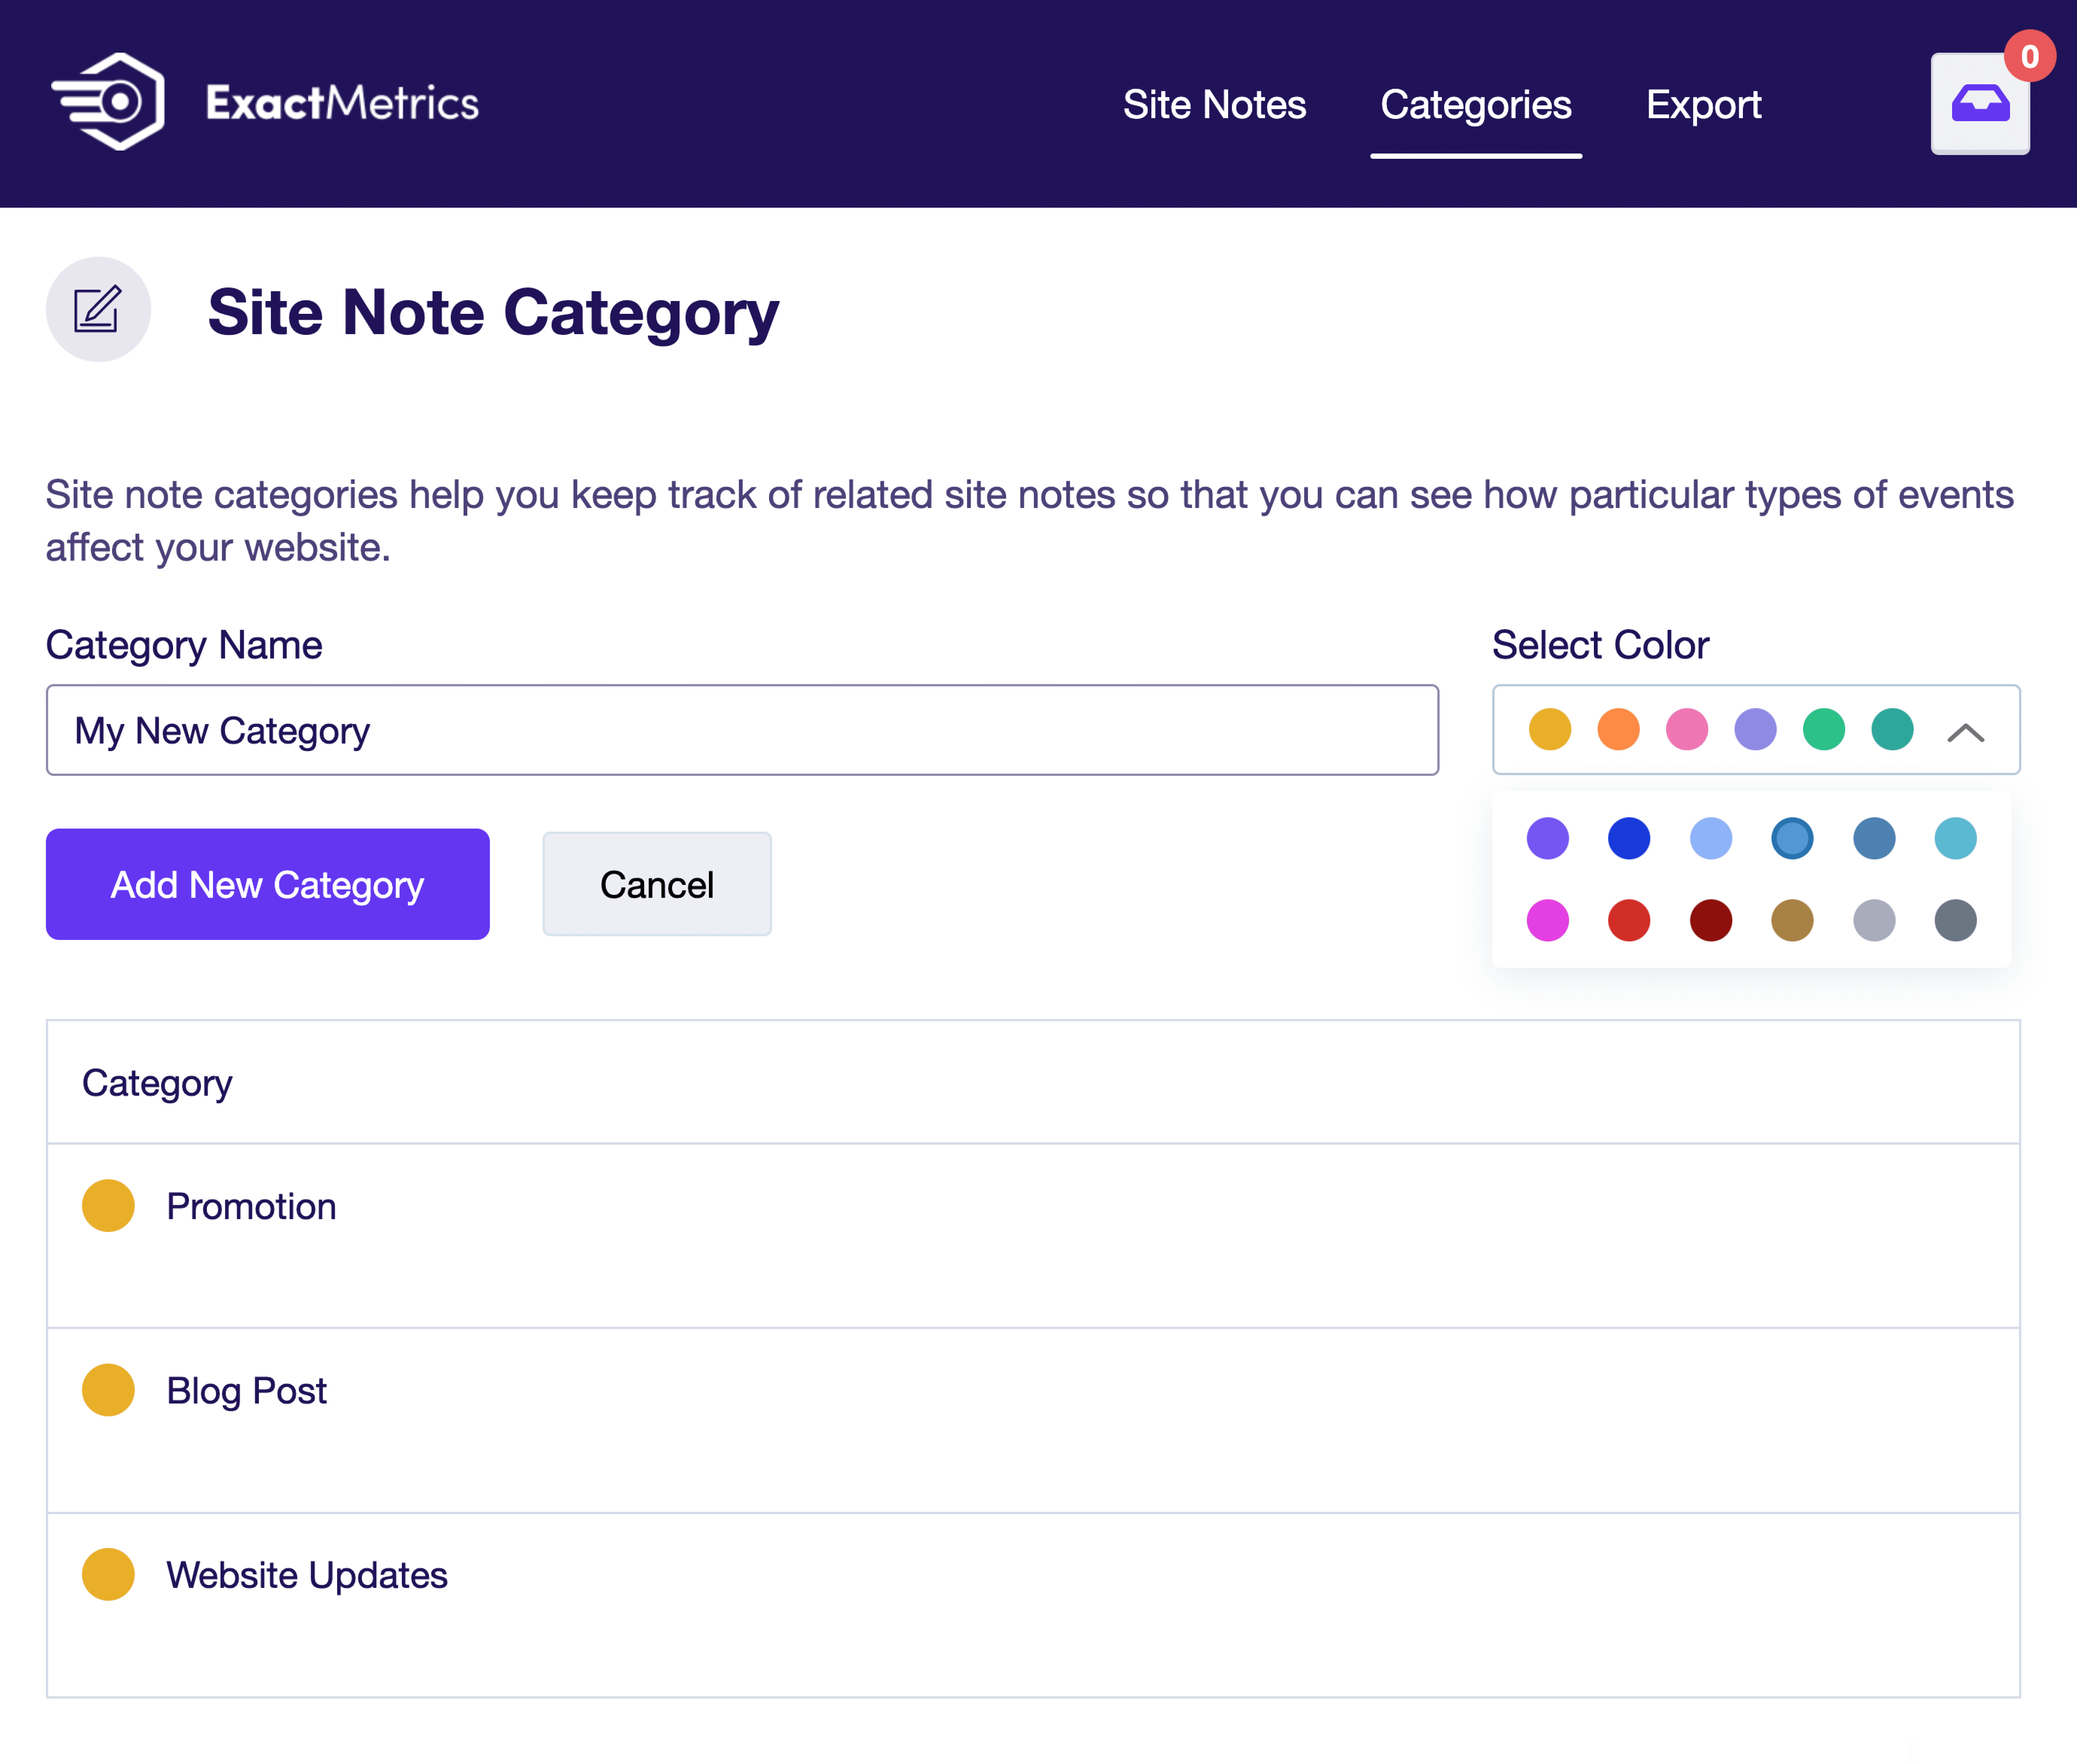Choose the dark maroon swatch
Viewport: 2077px width, 1764px height.
(1711, 920)
